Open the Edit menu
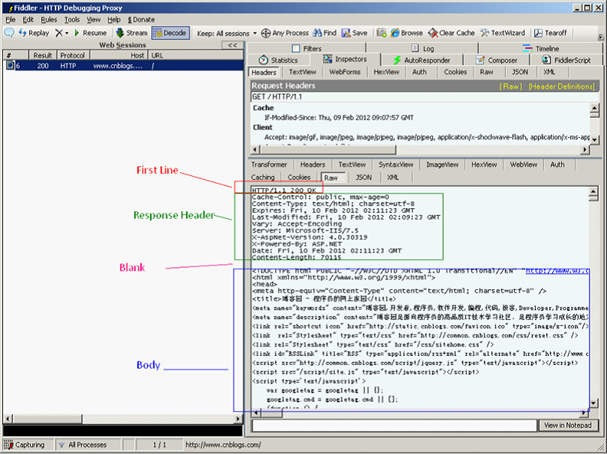The height and width of the screenshot is (454, 607). pos(28,19)
